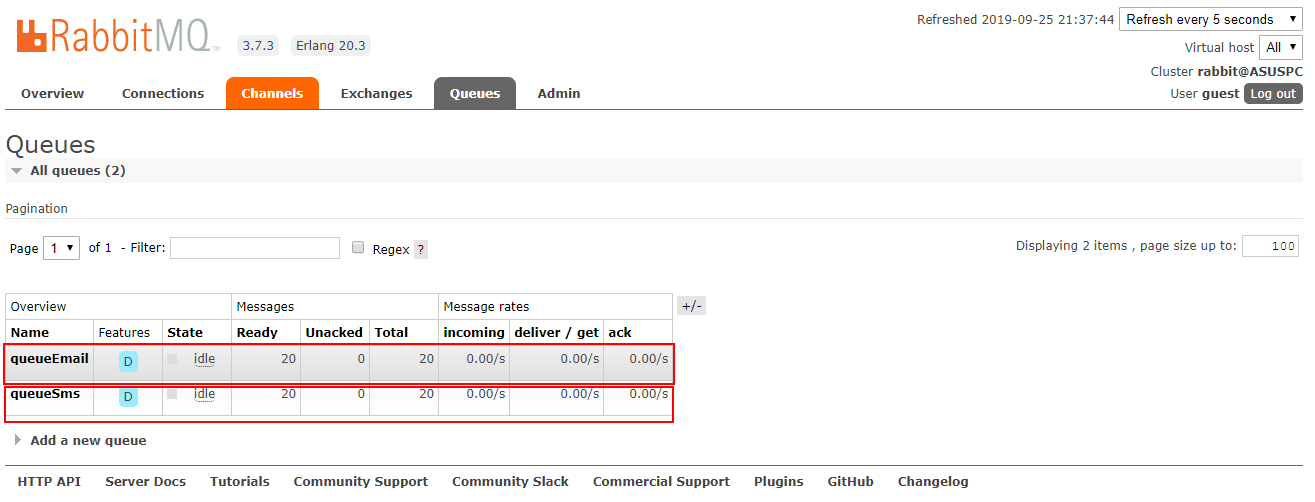Viewport: 1315px width, 502px height.
Task: Select the Queues tab
Action: click(475, 93)
